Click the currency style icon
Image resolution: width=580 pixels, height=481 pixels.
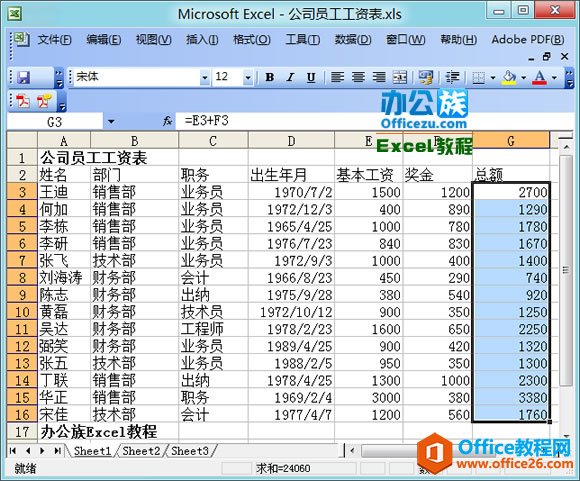coord(425,77)
